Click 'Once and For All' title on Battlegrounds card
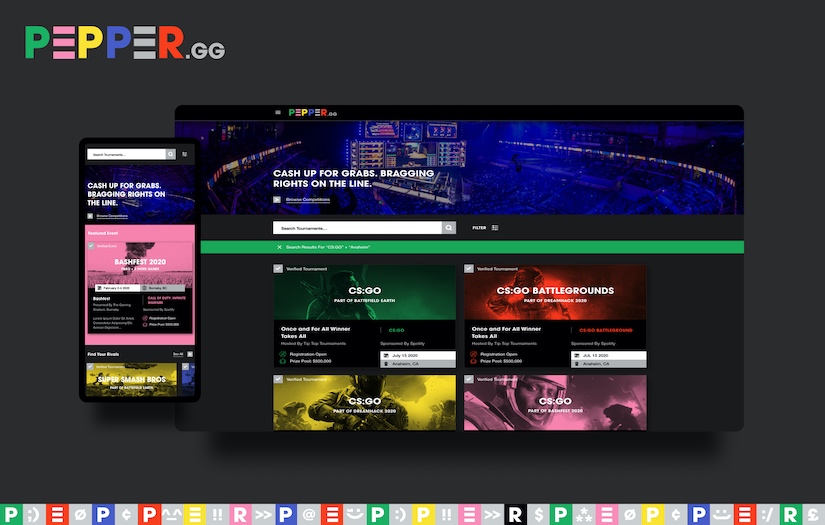Viewport: 825px width, 525px height. point(506,332)
